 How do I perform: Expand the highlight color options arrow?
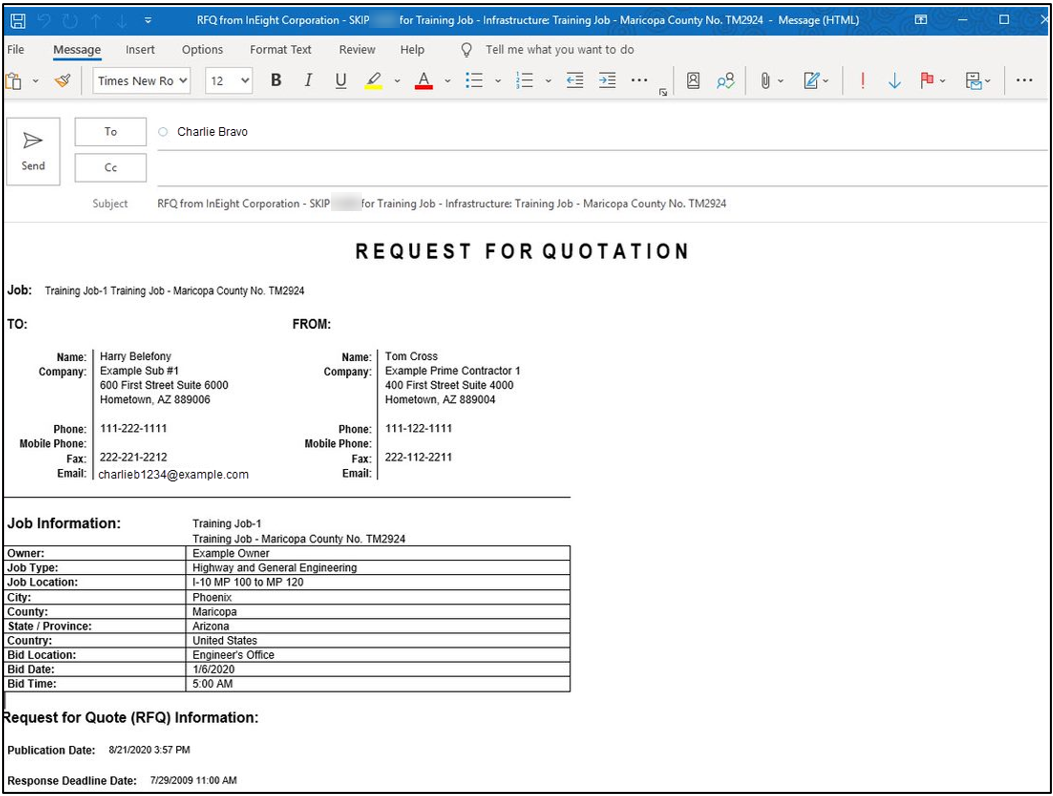(397, 81)
